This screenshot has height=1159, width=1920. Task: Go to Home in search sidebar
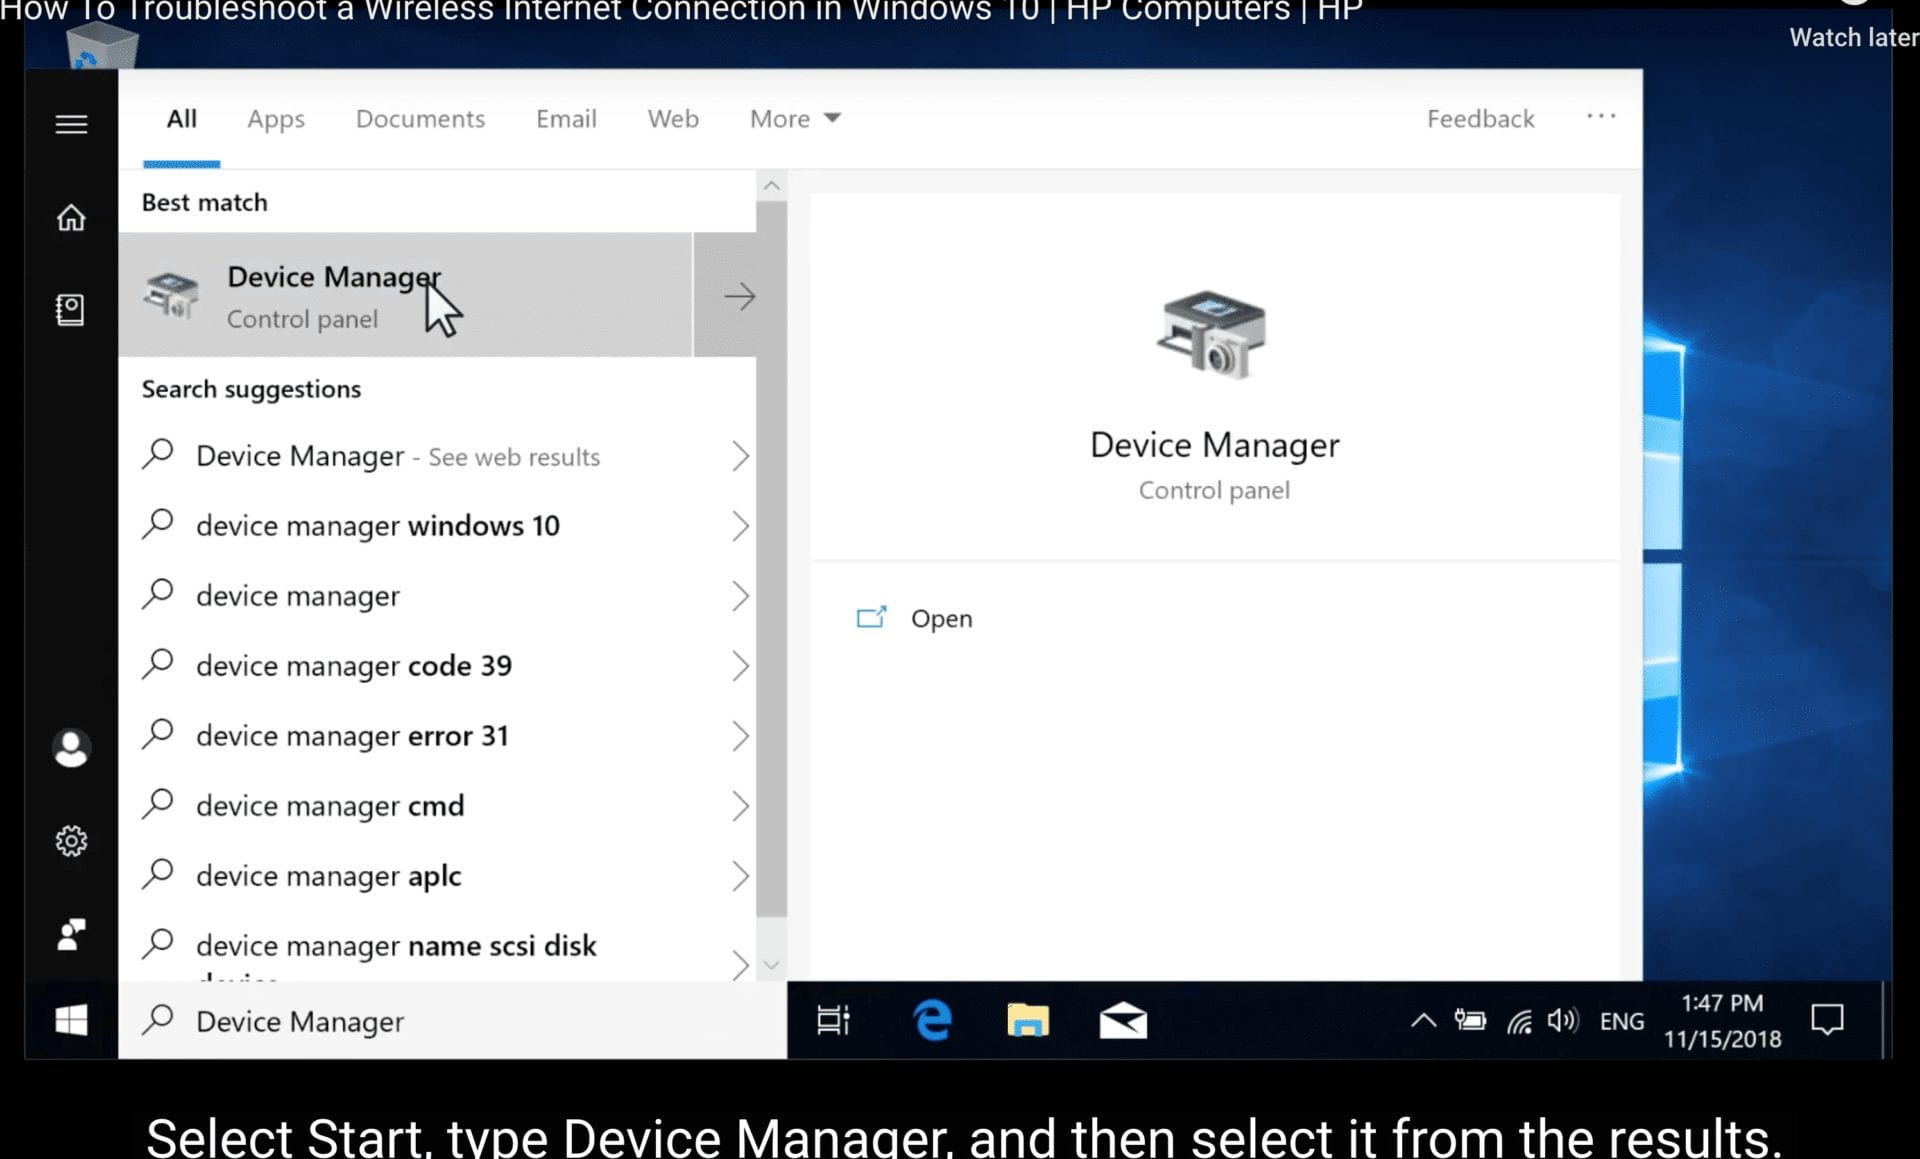click(71, 217)
